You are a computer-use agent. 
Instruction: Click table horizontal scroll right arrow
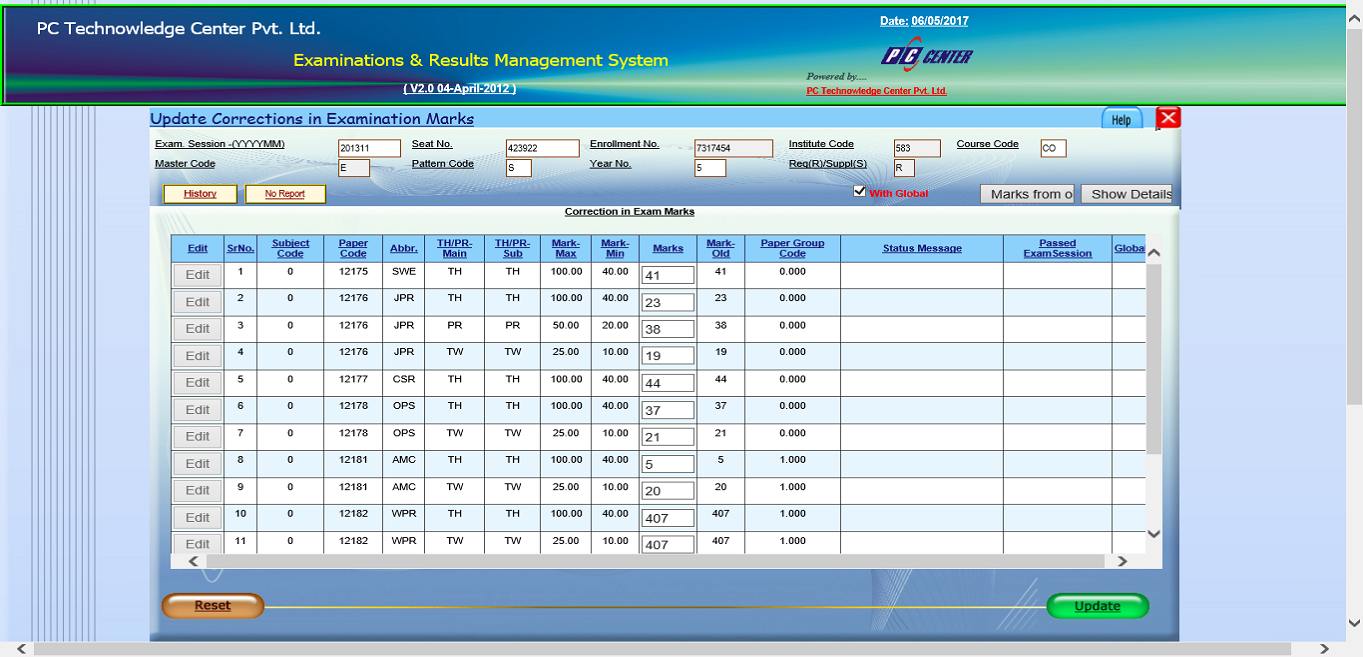[1121, 562]
